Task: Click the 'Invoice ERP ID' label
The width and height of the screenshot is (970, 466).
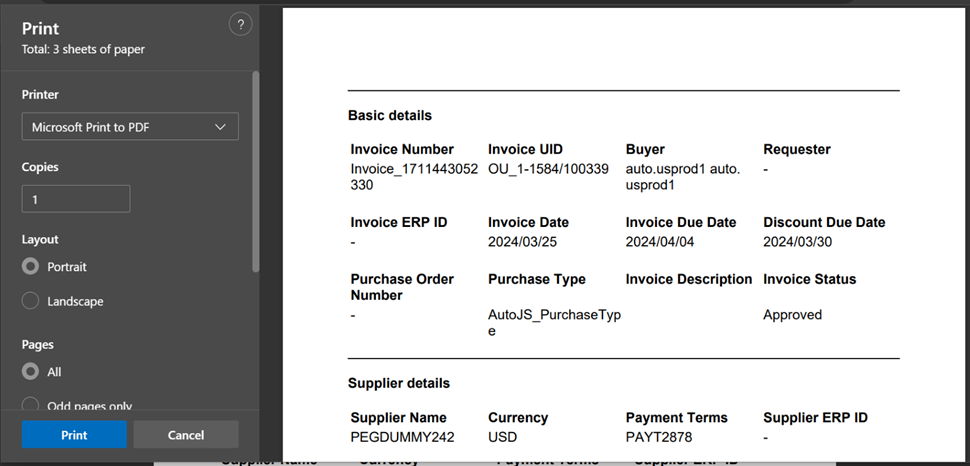Action: (399, 222)
